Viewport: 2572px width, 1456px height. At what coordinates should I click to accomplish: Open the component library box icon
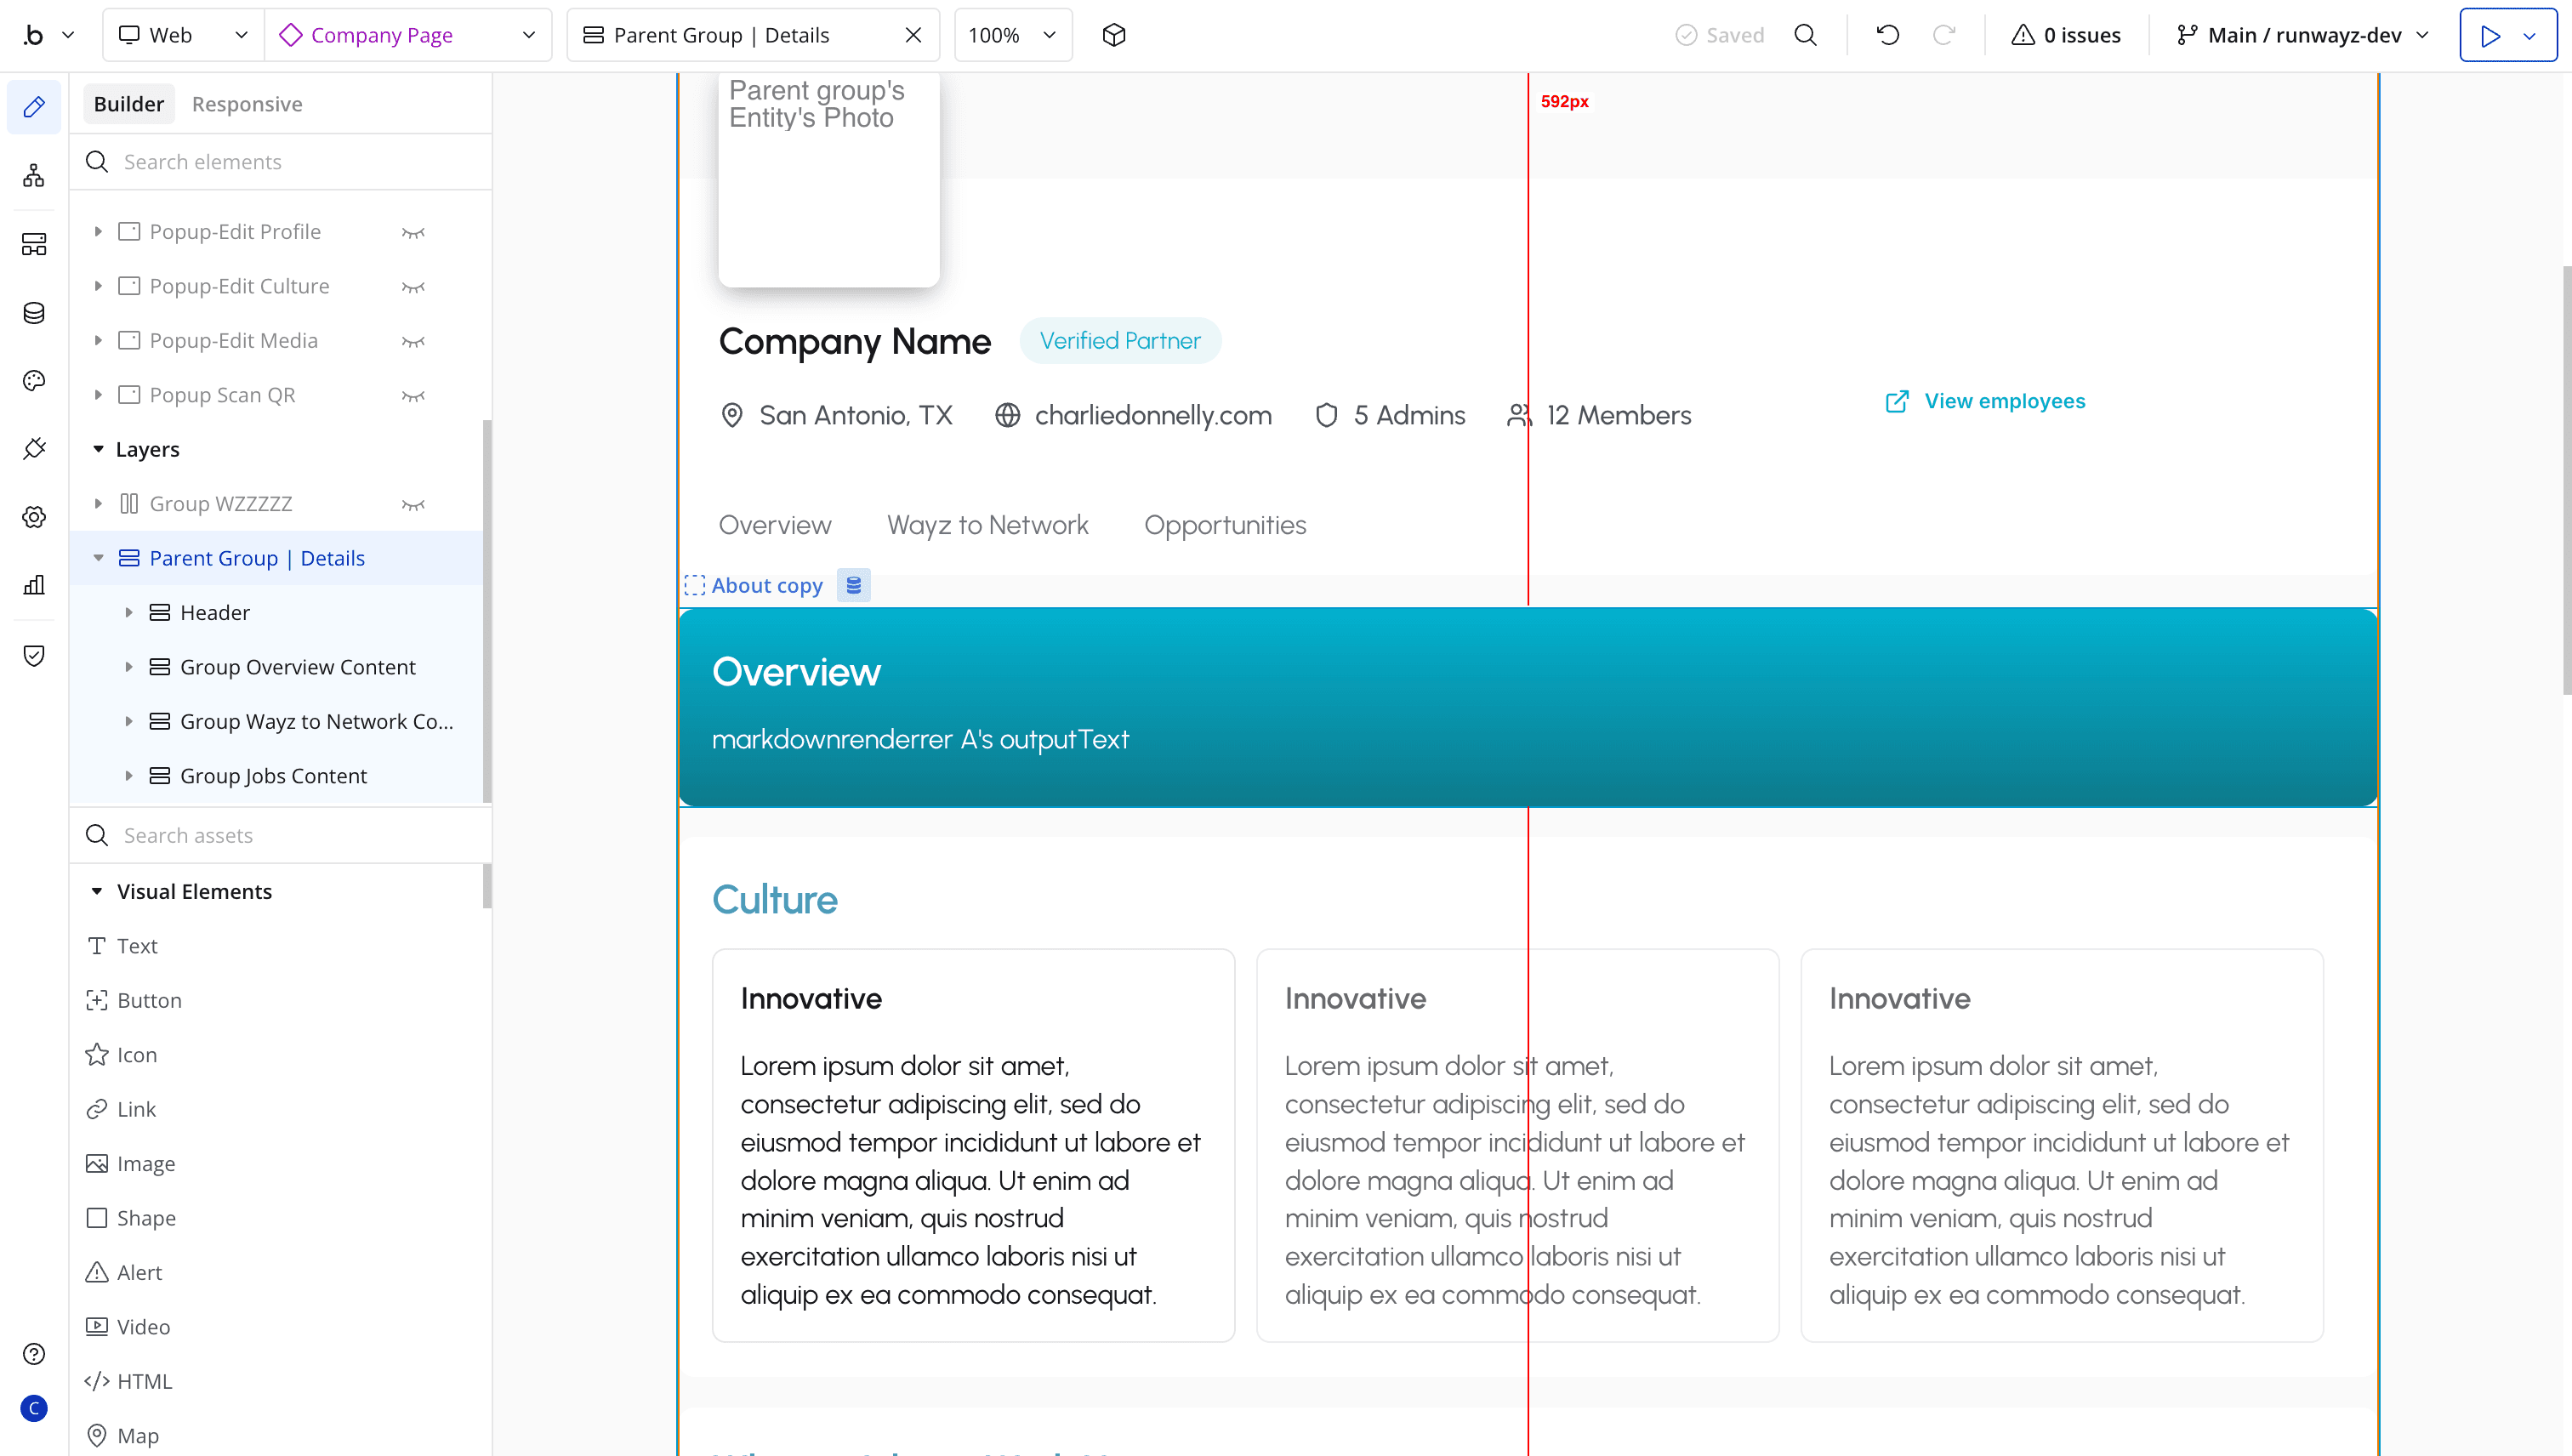tap(1113, 34)
